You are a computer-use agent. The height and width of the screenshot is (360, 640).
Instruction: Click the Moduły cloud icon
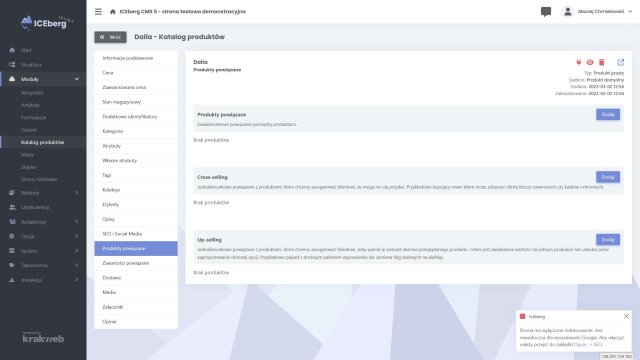click(x=12, y=79)
